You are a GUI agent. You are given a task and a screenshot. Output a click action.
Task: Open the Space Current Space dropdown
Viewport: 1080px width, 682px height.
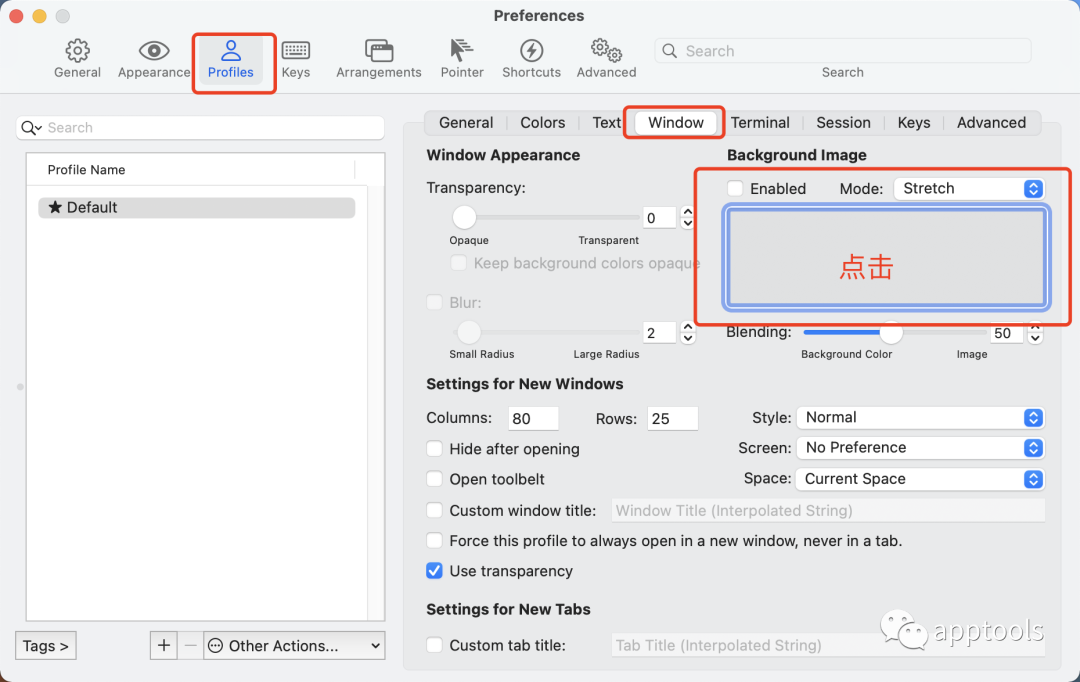click(x=920, y=479)
